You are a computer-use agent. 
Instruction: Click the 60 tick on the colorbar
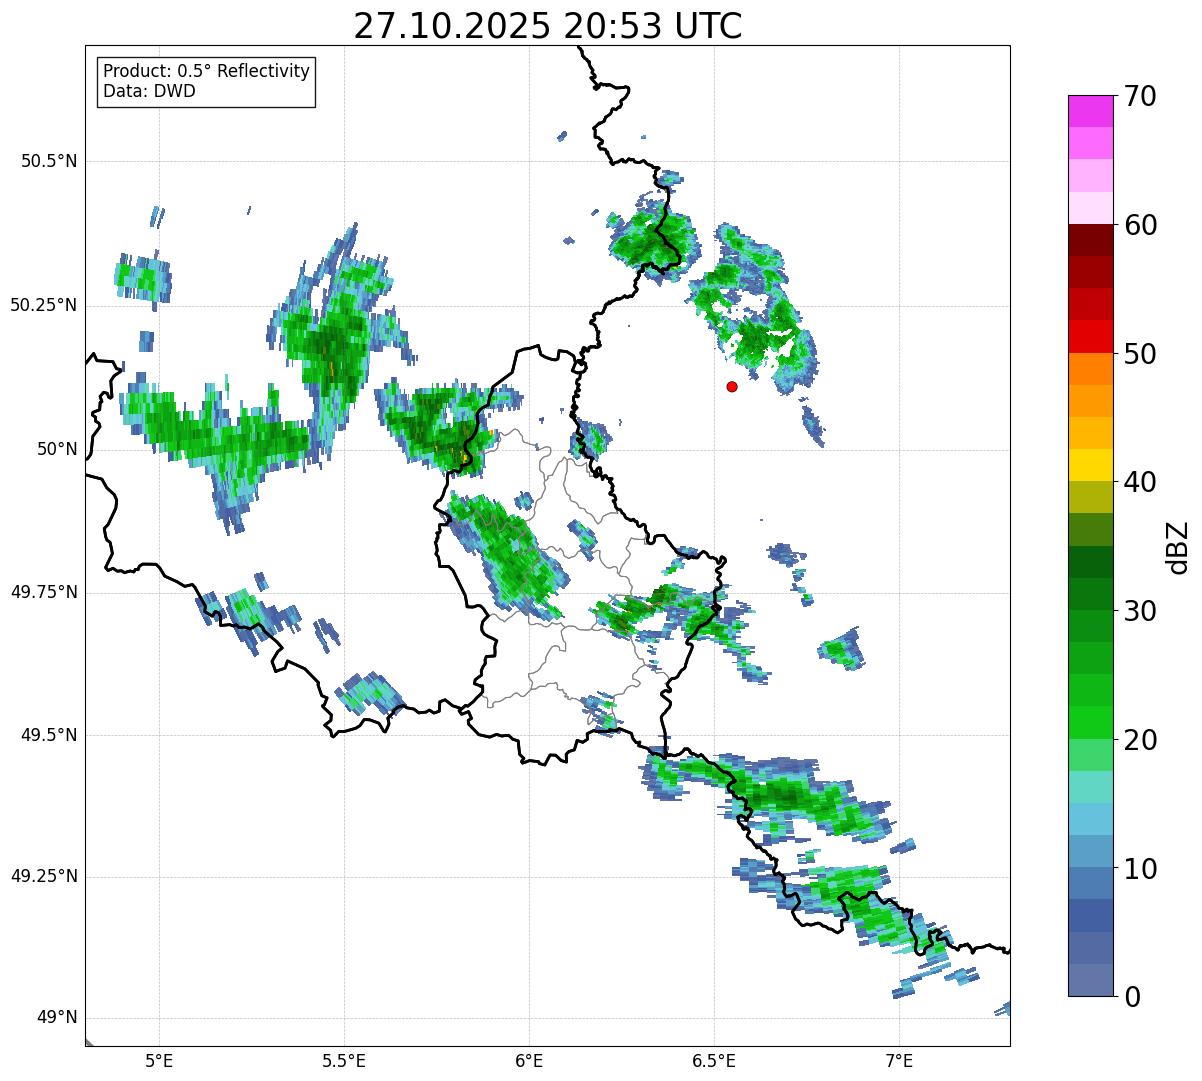click(1140, 225)
